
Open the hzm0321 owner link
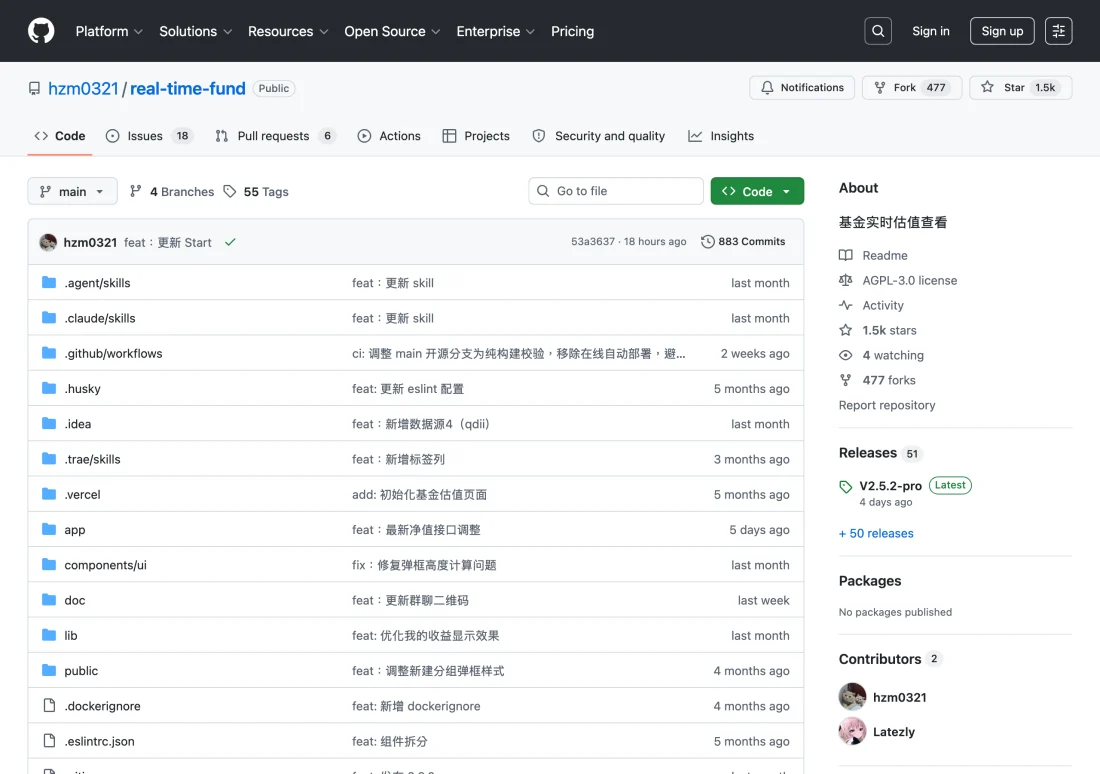83,88
